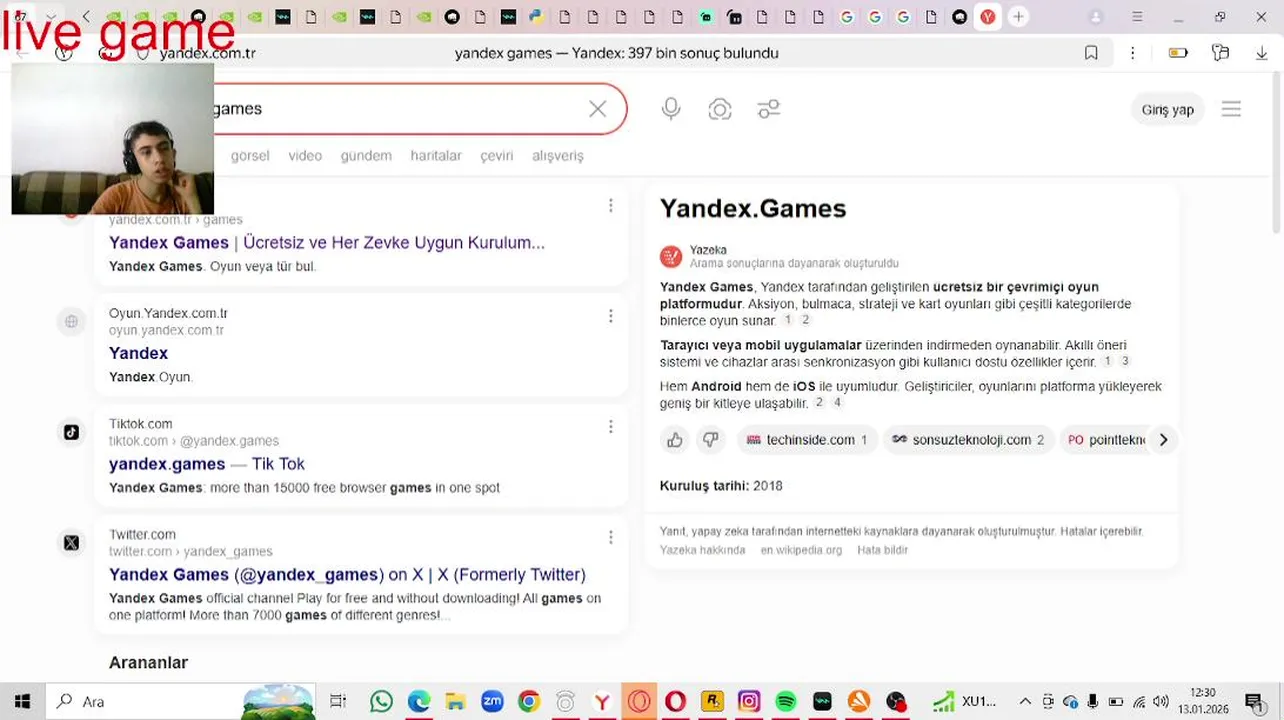The height and width of the screenshot is (720, 1284).
Task: Select the active Yandex tab with red Y
Action: (x=988, y=17)
